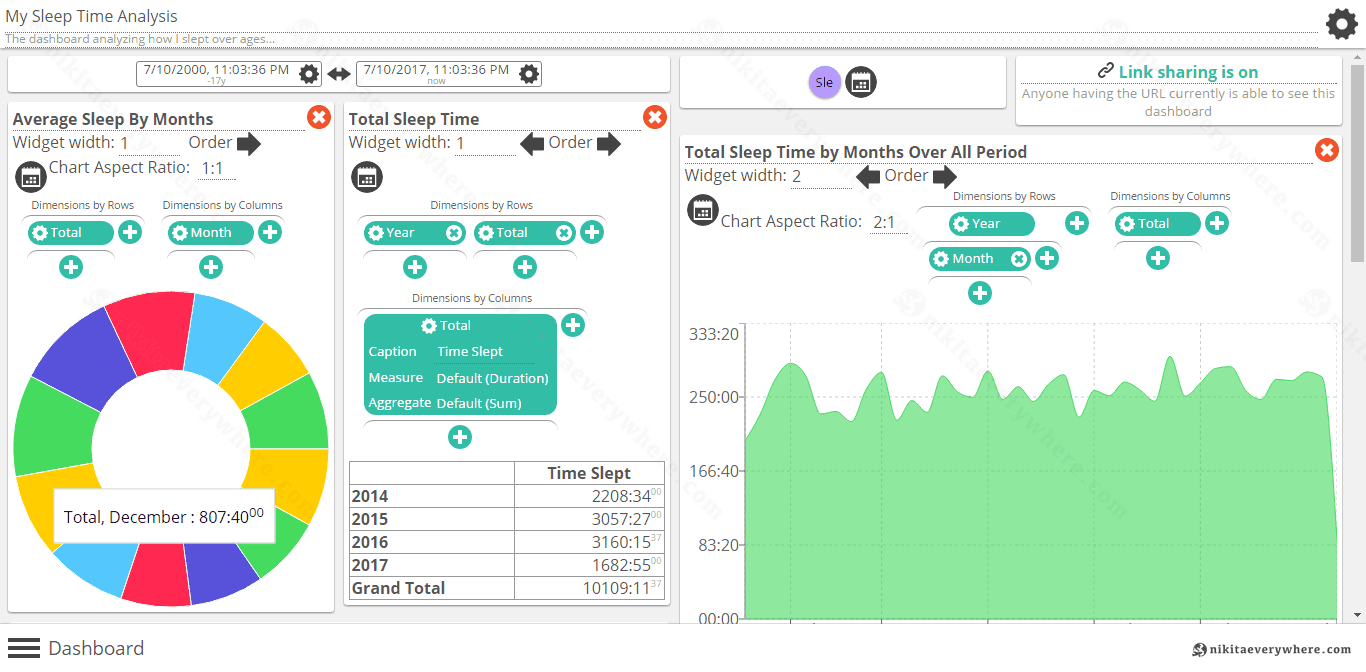Close the Total Sleep Time widget

pyautogui.click(x=654, y=118)
